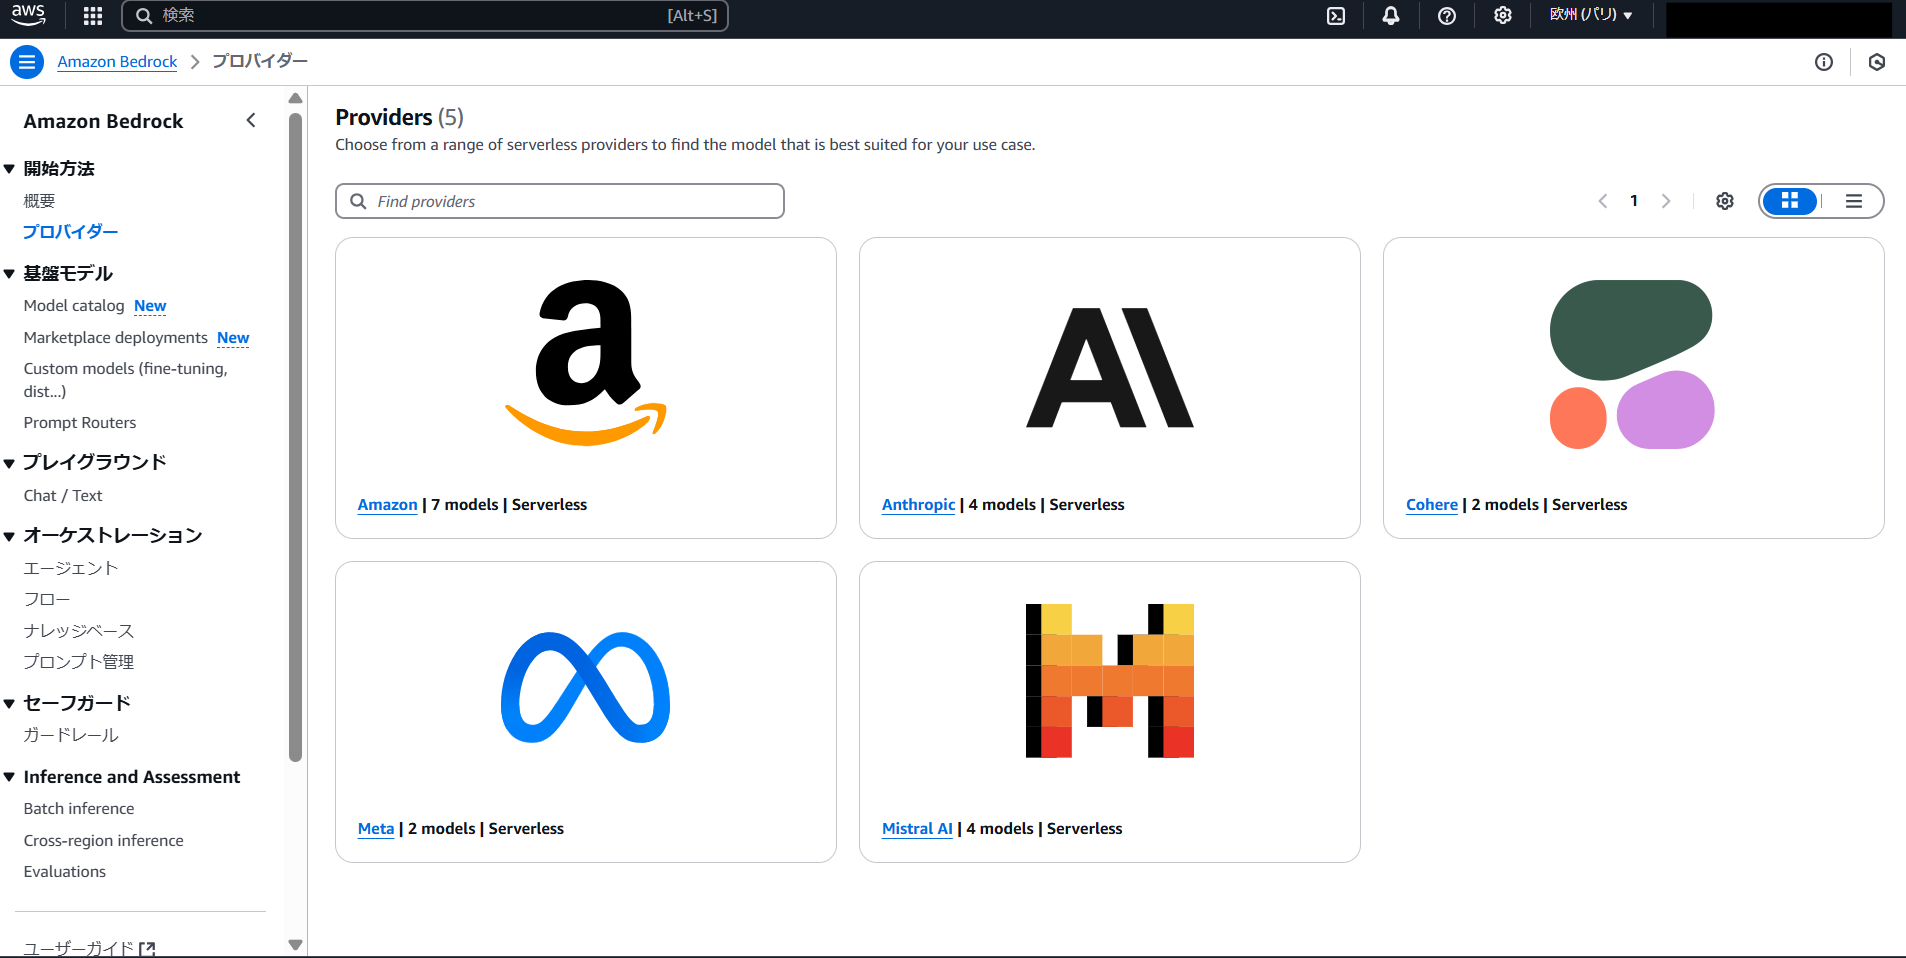Open ガードレール sidebar item

[x=71, y=735]
